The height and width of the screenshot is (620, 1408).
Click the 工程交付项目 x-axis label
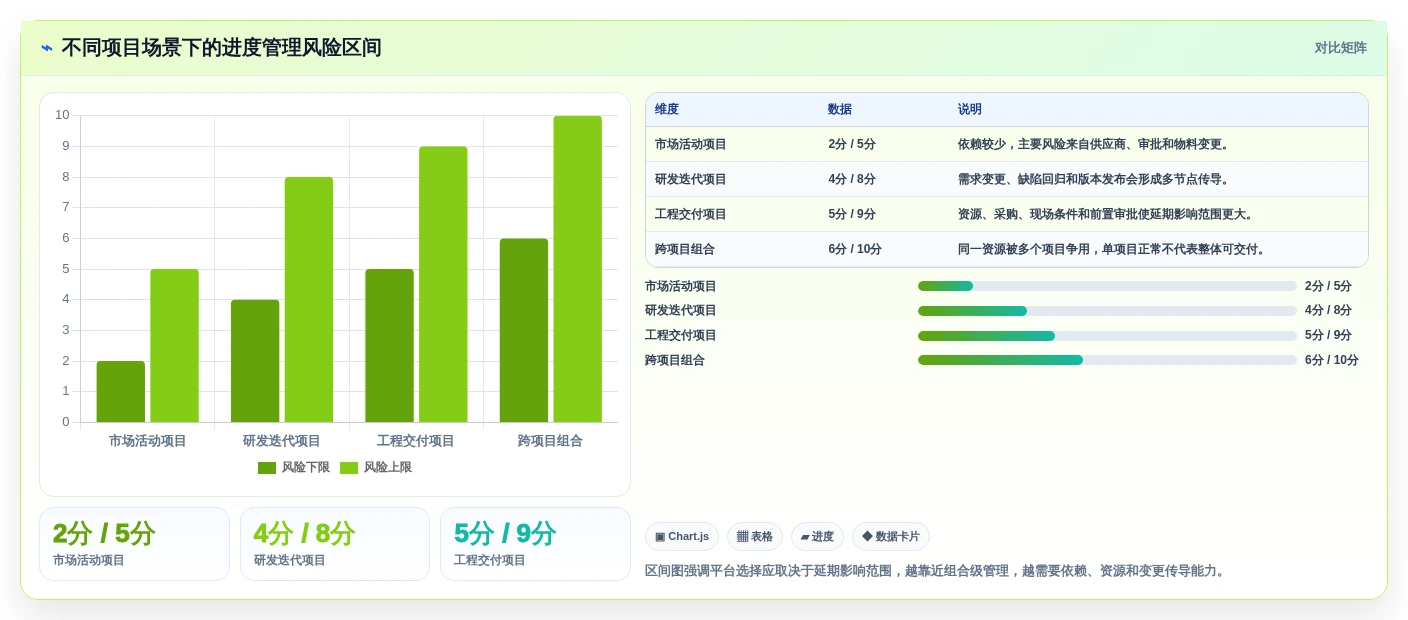click(416, 441)
